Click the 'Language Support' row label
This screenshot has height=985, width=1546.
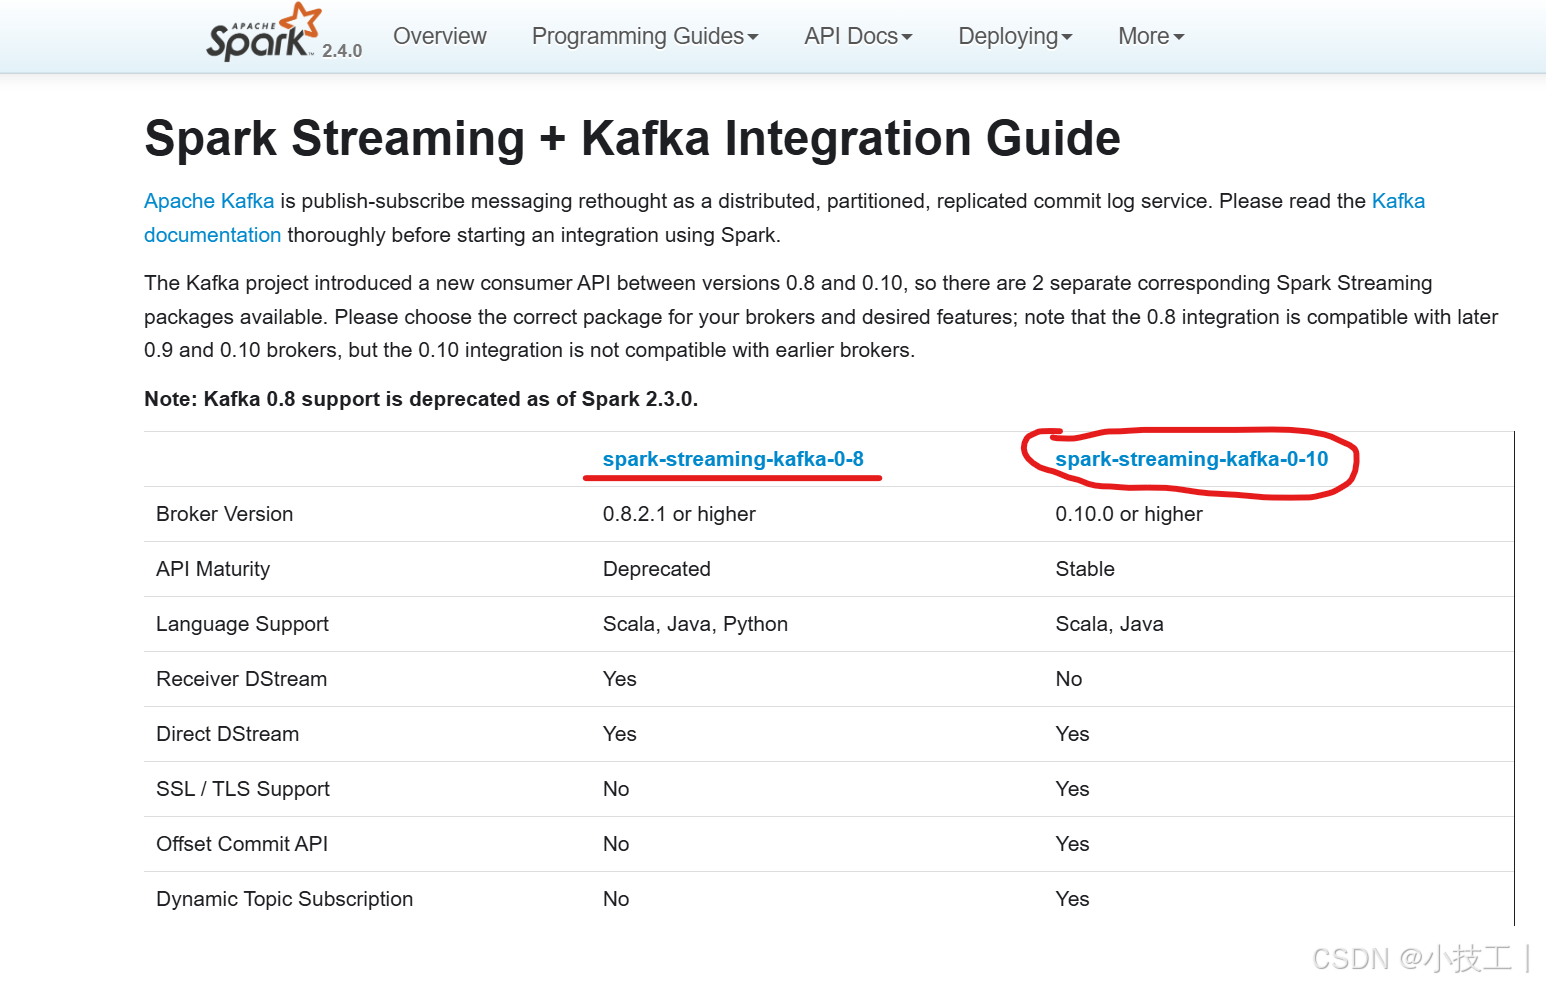click(242, 624)
